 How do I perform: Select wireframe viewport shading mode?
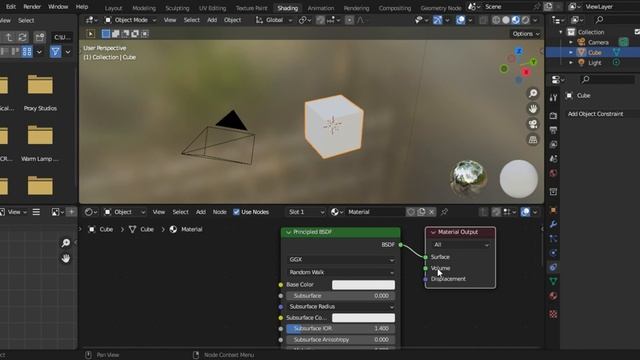(496, 20)
